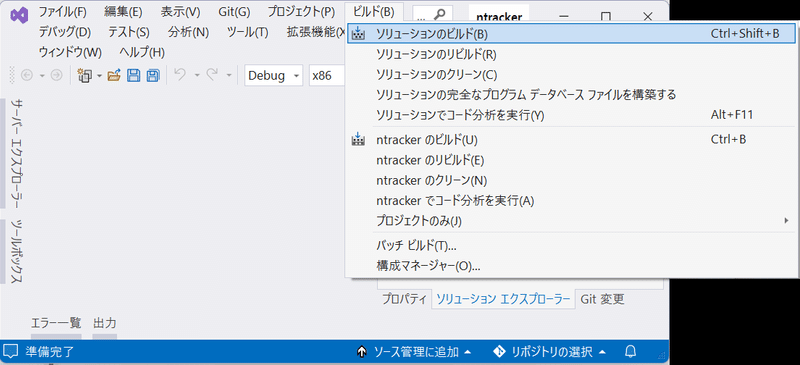Select ntracker のクリーン(N)

[x=571, y=180]
